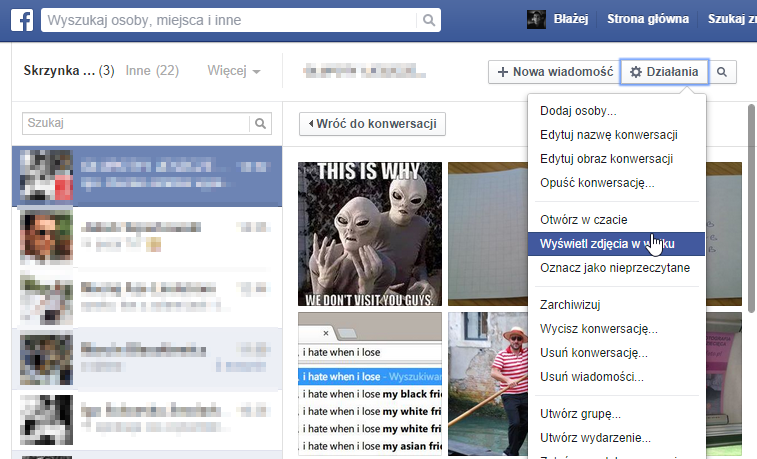The image size is (757, 459).
Task: Select the highlighted first conversation in list
Action: 147,176
